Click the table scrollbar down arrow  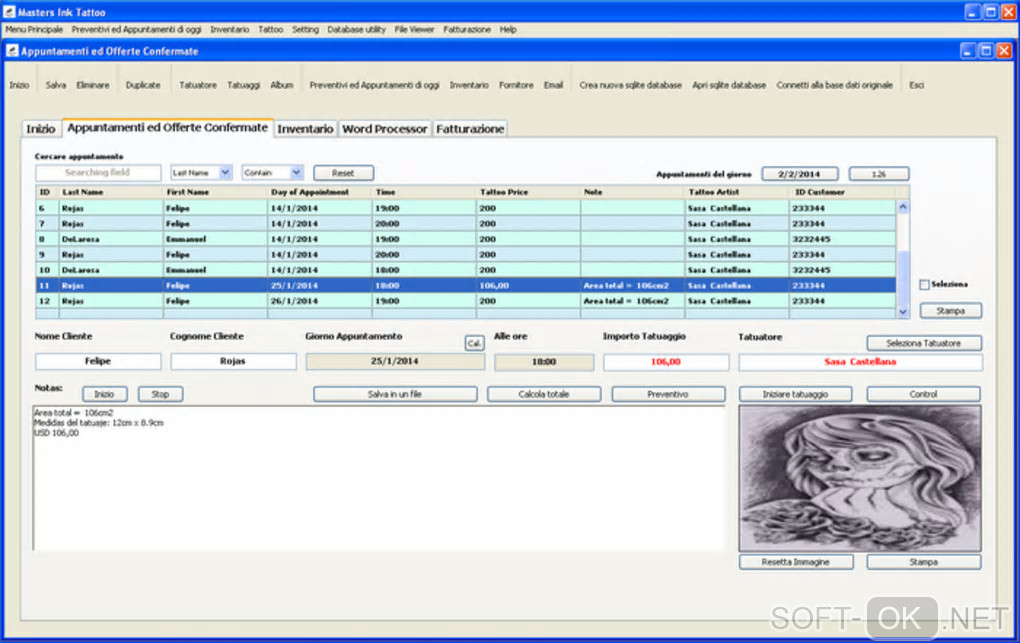903,312
